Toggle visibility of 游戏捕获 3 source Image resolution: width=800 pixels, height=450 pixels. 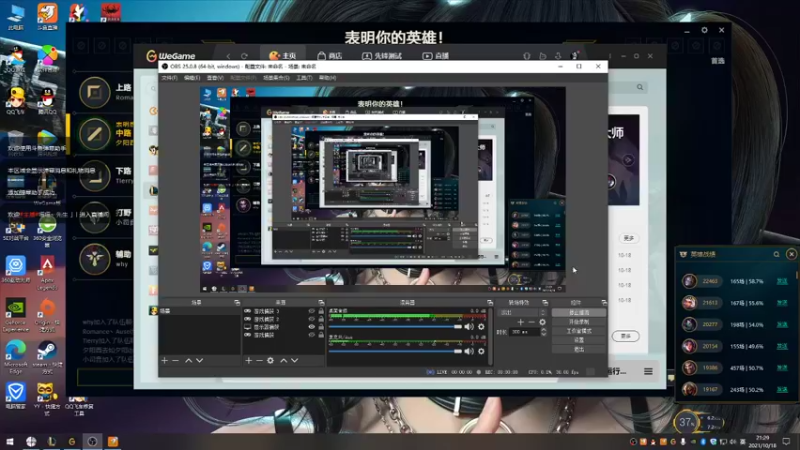311,311
